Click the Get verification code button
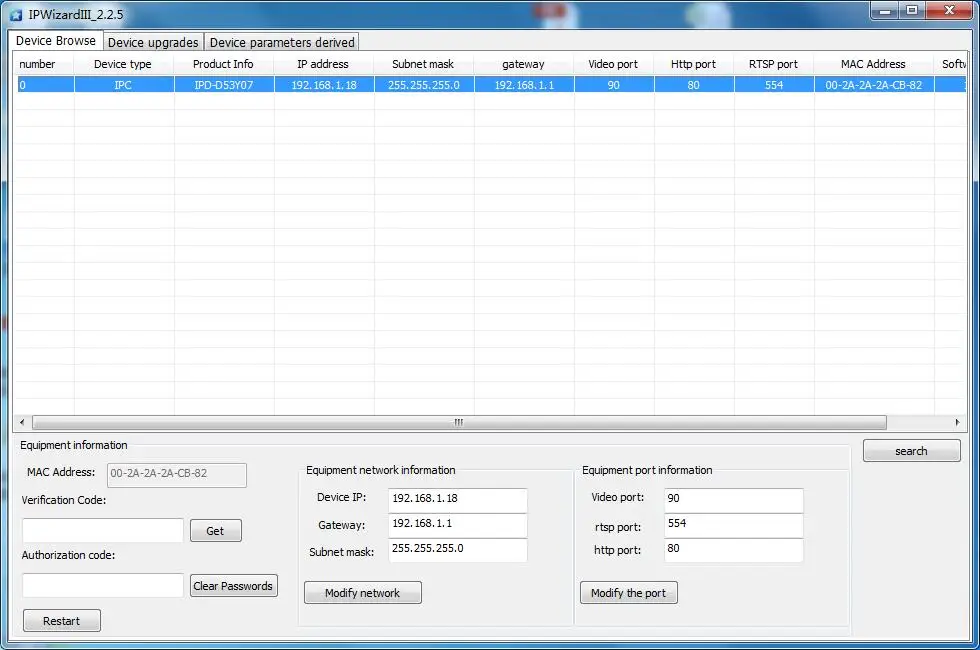This screenshot has width=980, height=650. 215,531
